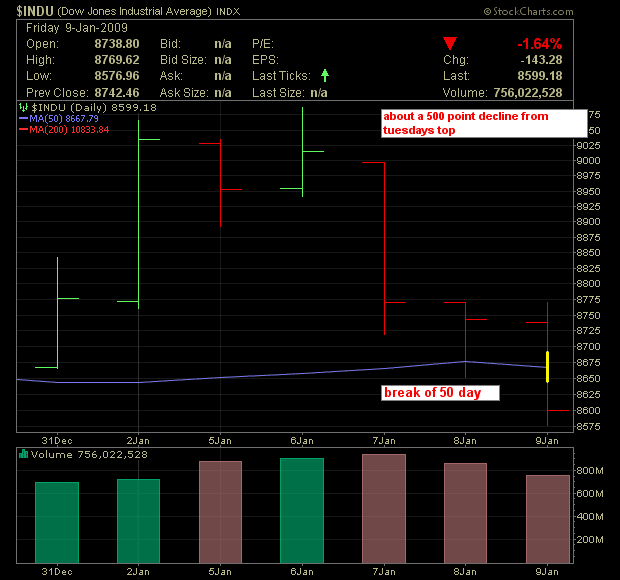Screen dimensions: 620x580
Task: Click the 7Jan red price bar
Action: [384, 248]
